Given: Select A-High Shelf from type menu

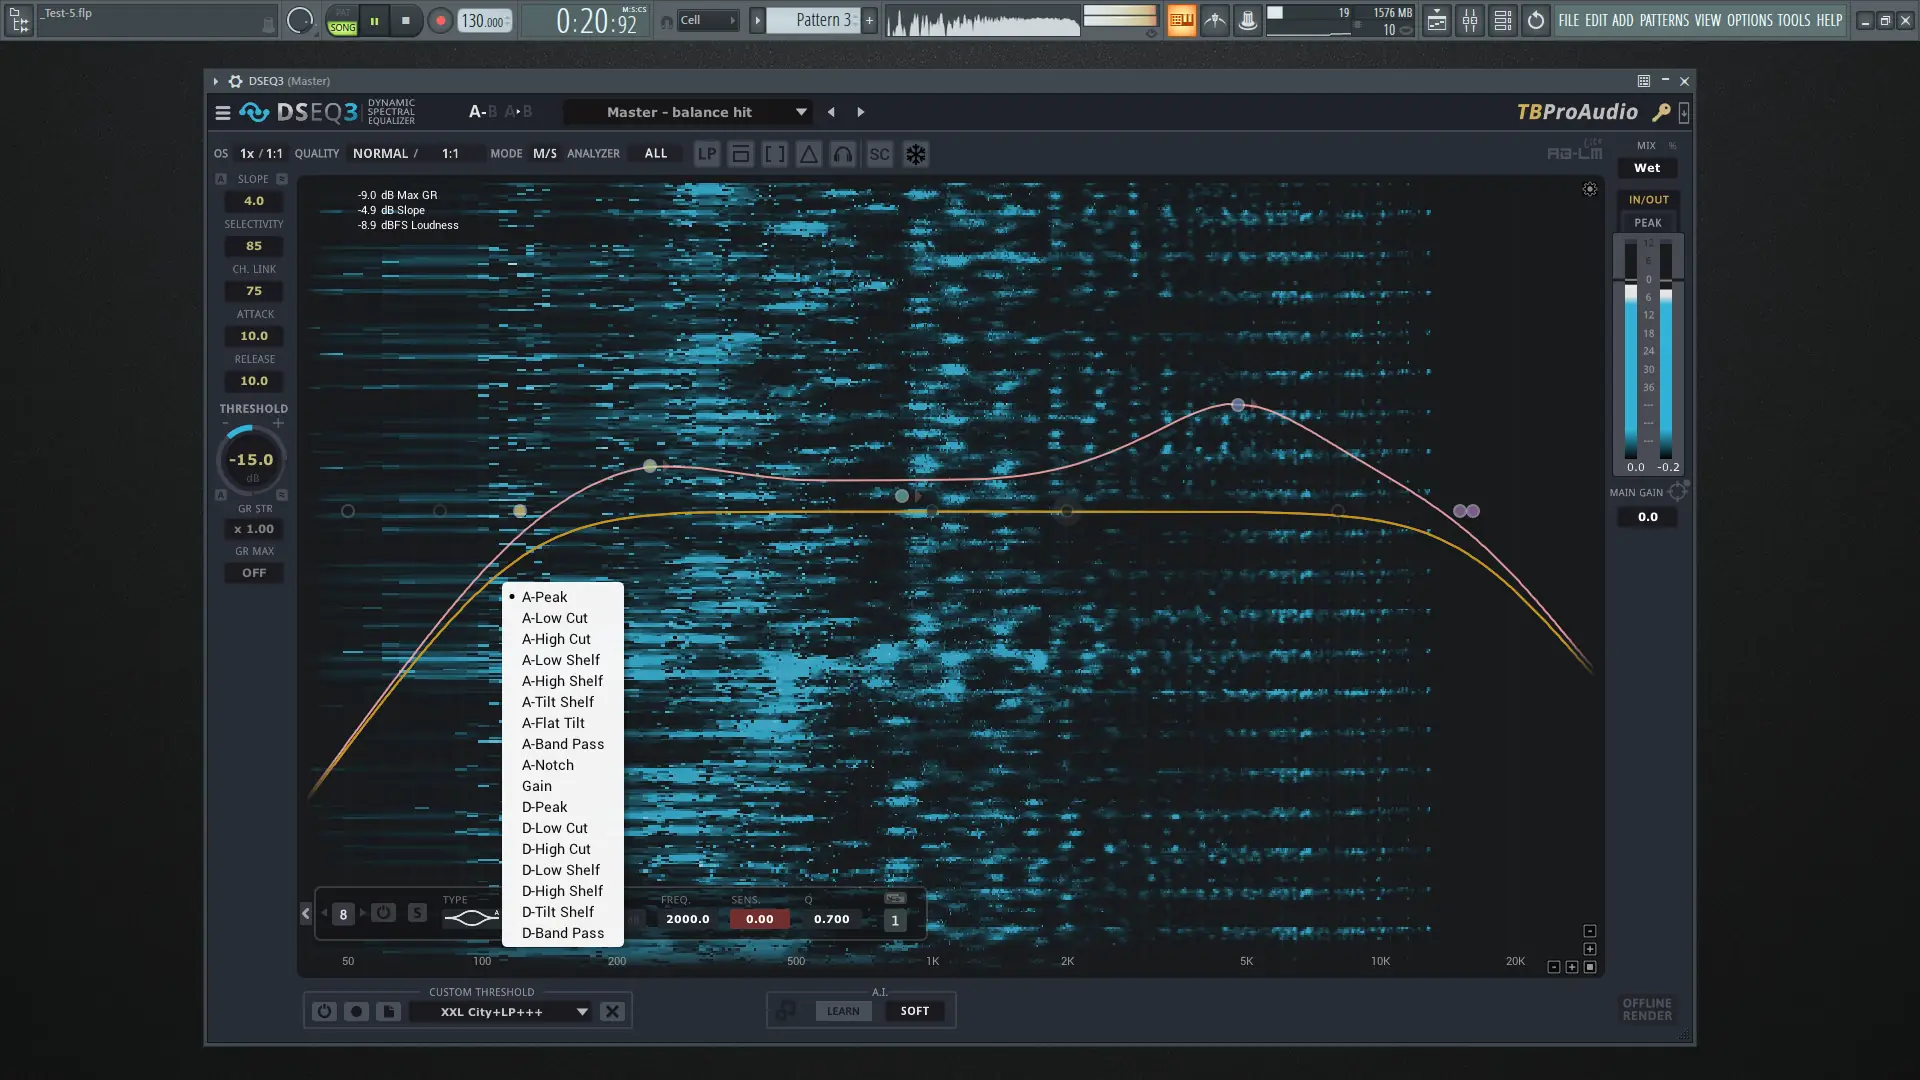Looking at the screenshot, I should click(562, 681).
